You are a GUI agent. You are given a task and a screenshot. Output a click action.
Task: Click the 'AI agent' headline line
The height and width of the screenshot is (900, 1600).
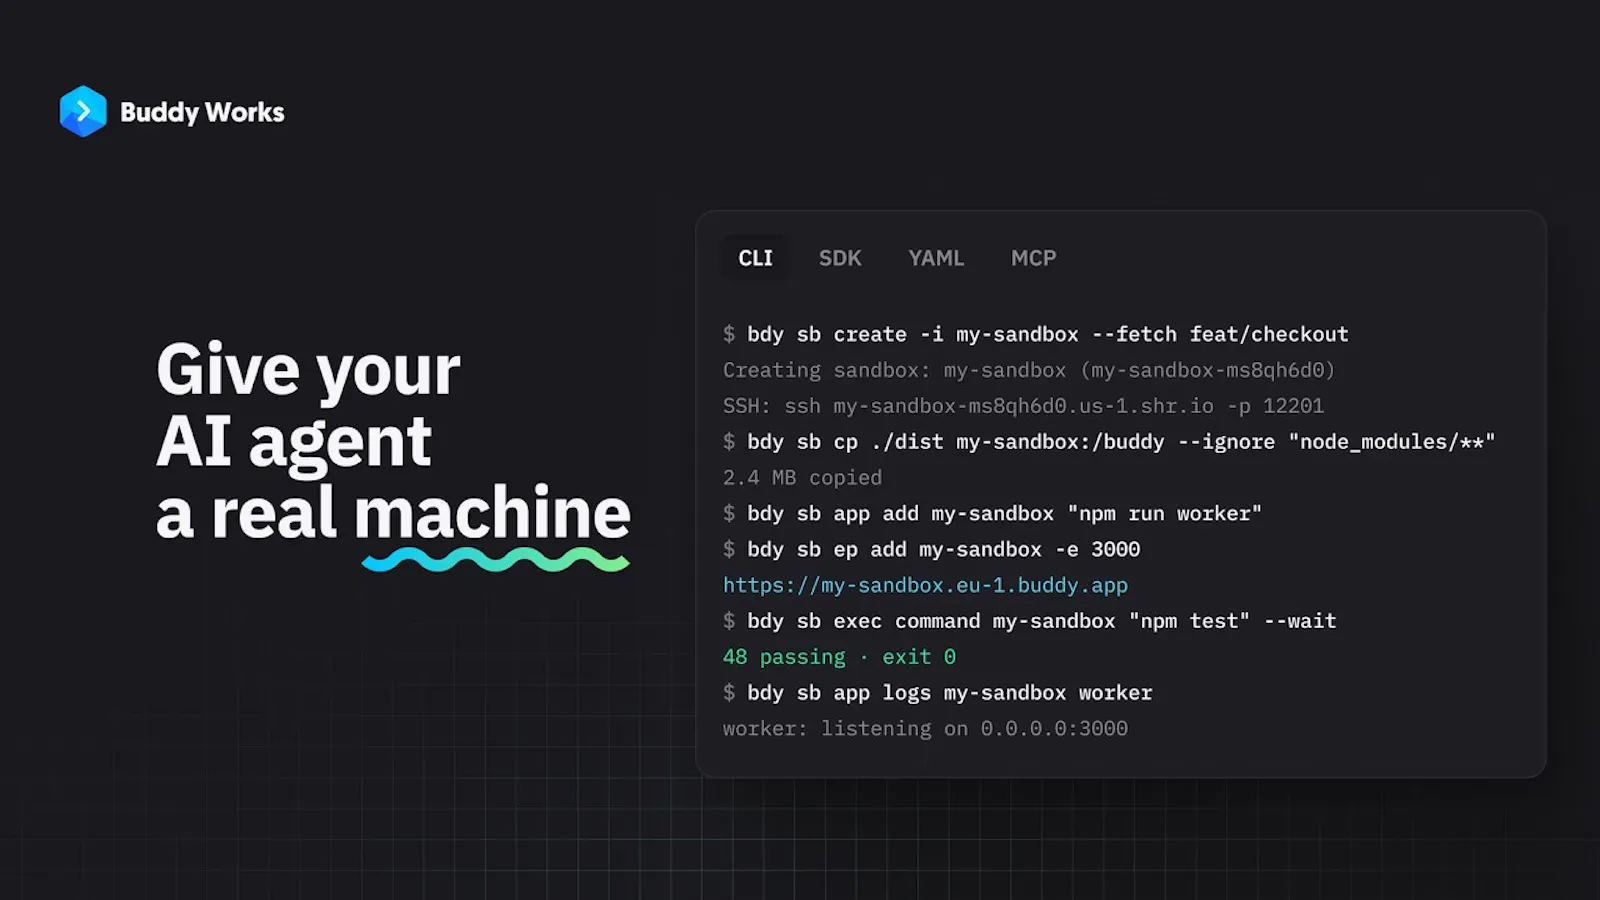(294, 442)
